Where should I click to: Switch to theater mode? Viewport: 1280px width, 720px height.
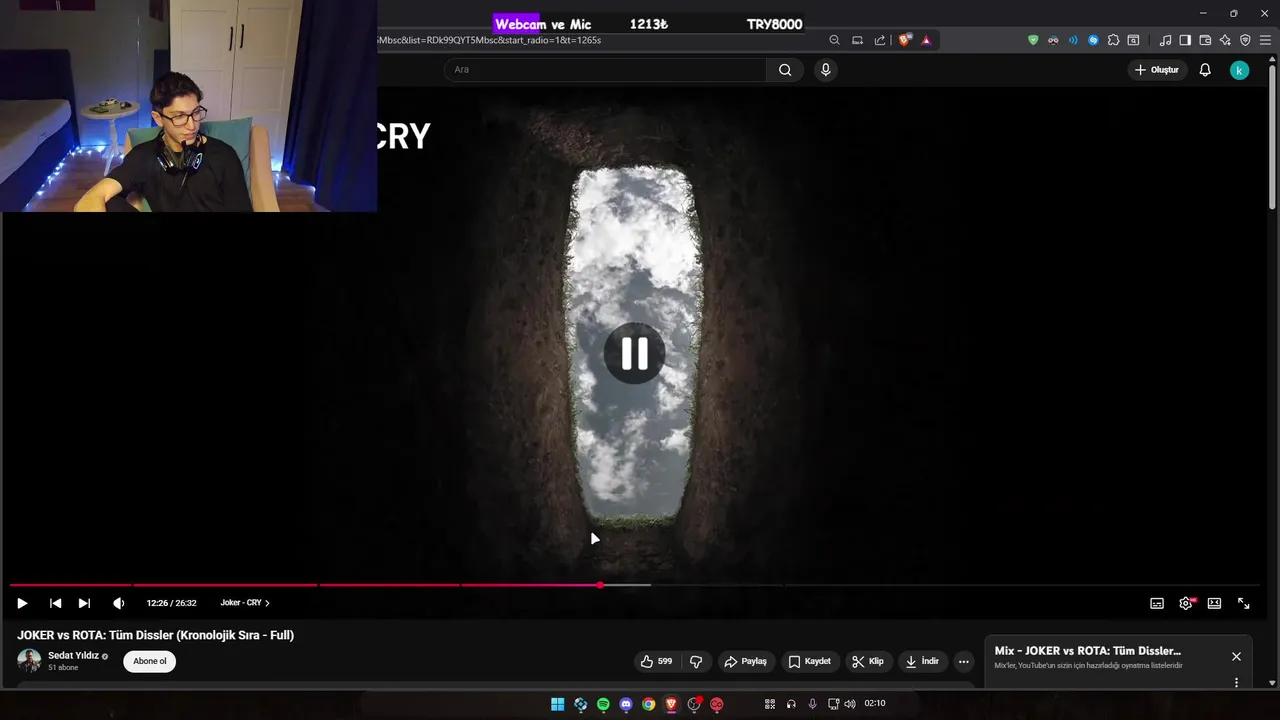pos(1214,603)
